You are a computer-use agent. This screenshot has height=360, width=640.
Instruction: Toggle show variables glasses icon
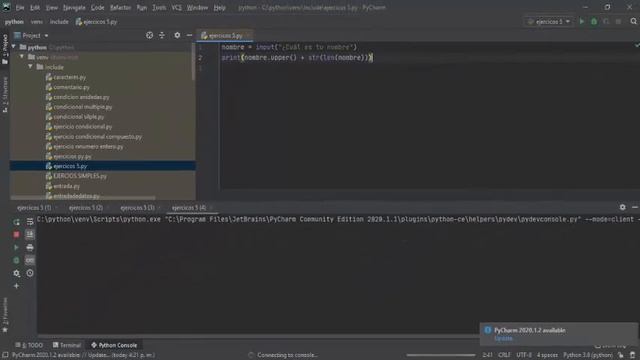point(30,260)
